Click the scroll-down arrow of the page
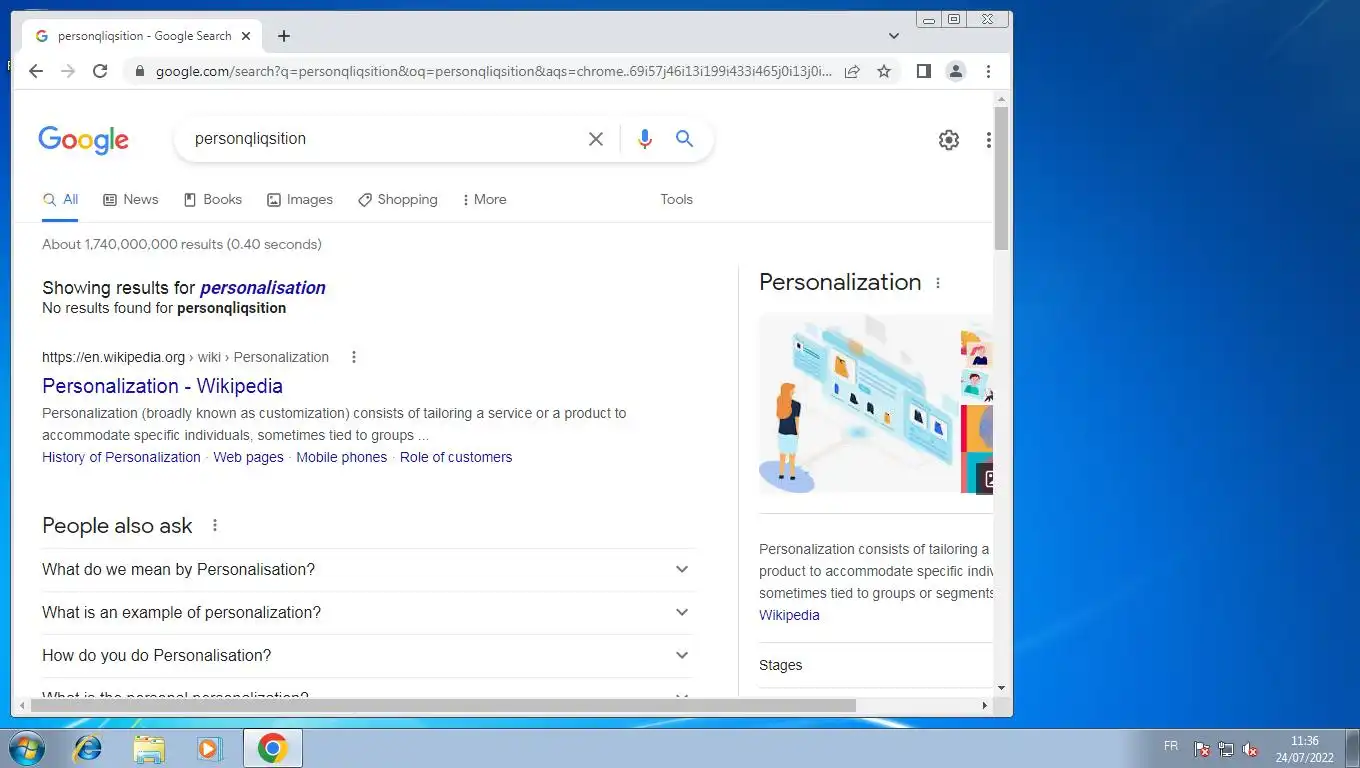 pos(1002,688)
